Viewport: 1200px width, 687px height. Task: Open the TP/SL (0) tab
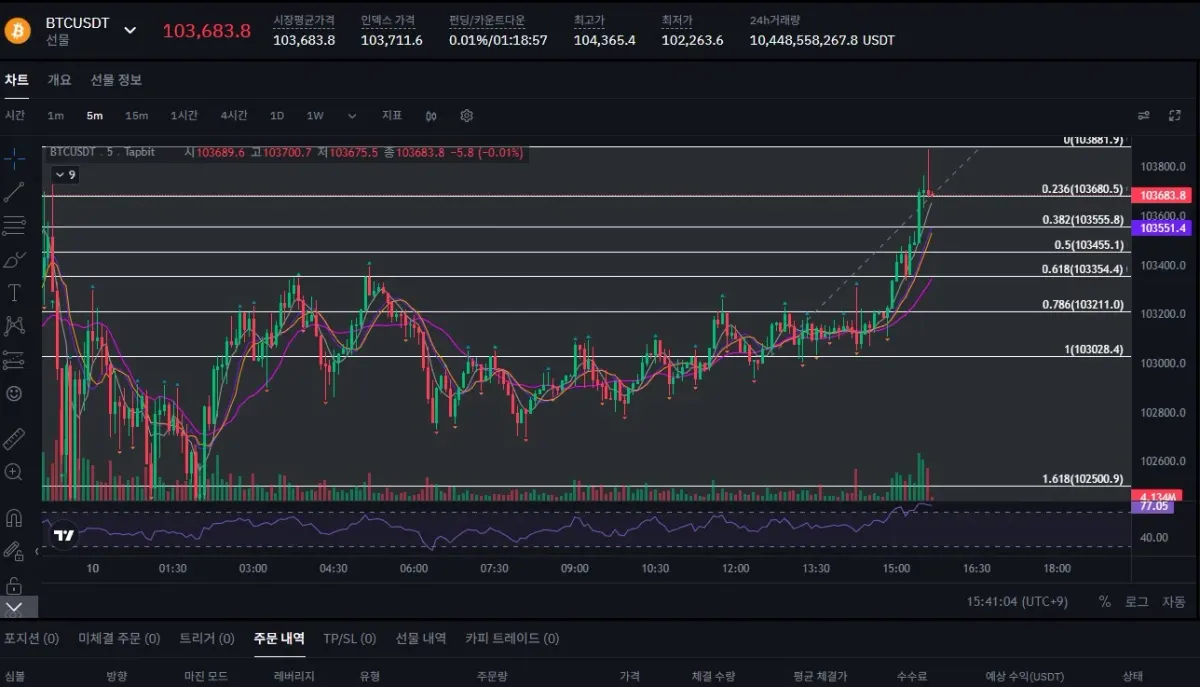point(349,638)
